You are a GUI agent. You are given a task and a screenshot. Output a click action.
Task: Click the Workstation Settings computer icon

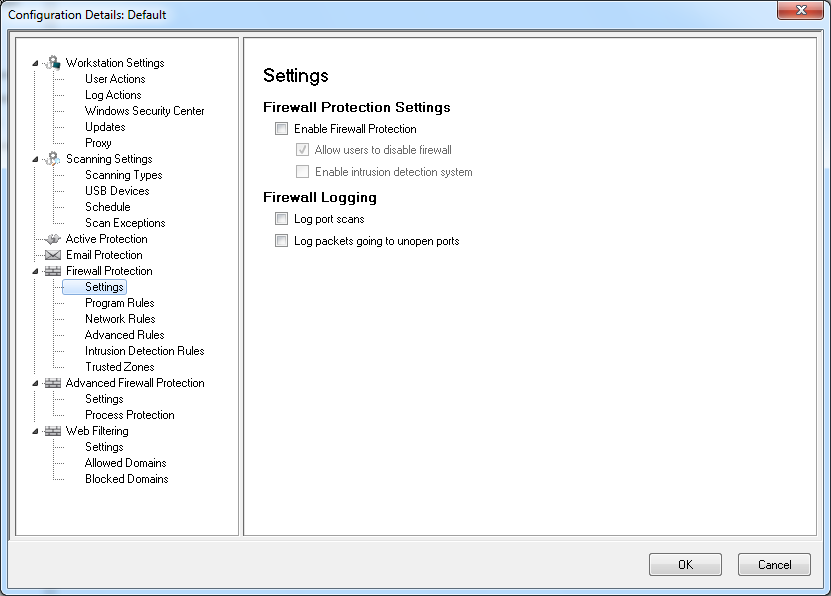click(x=53, y=63)
